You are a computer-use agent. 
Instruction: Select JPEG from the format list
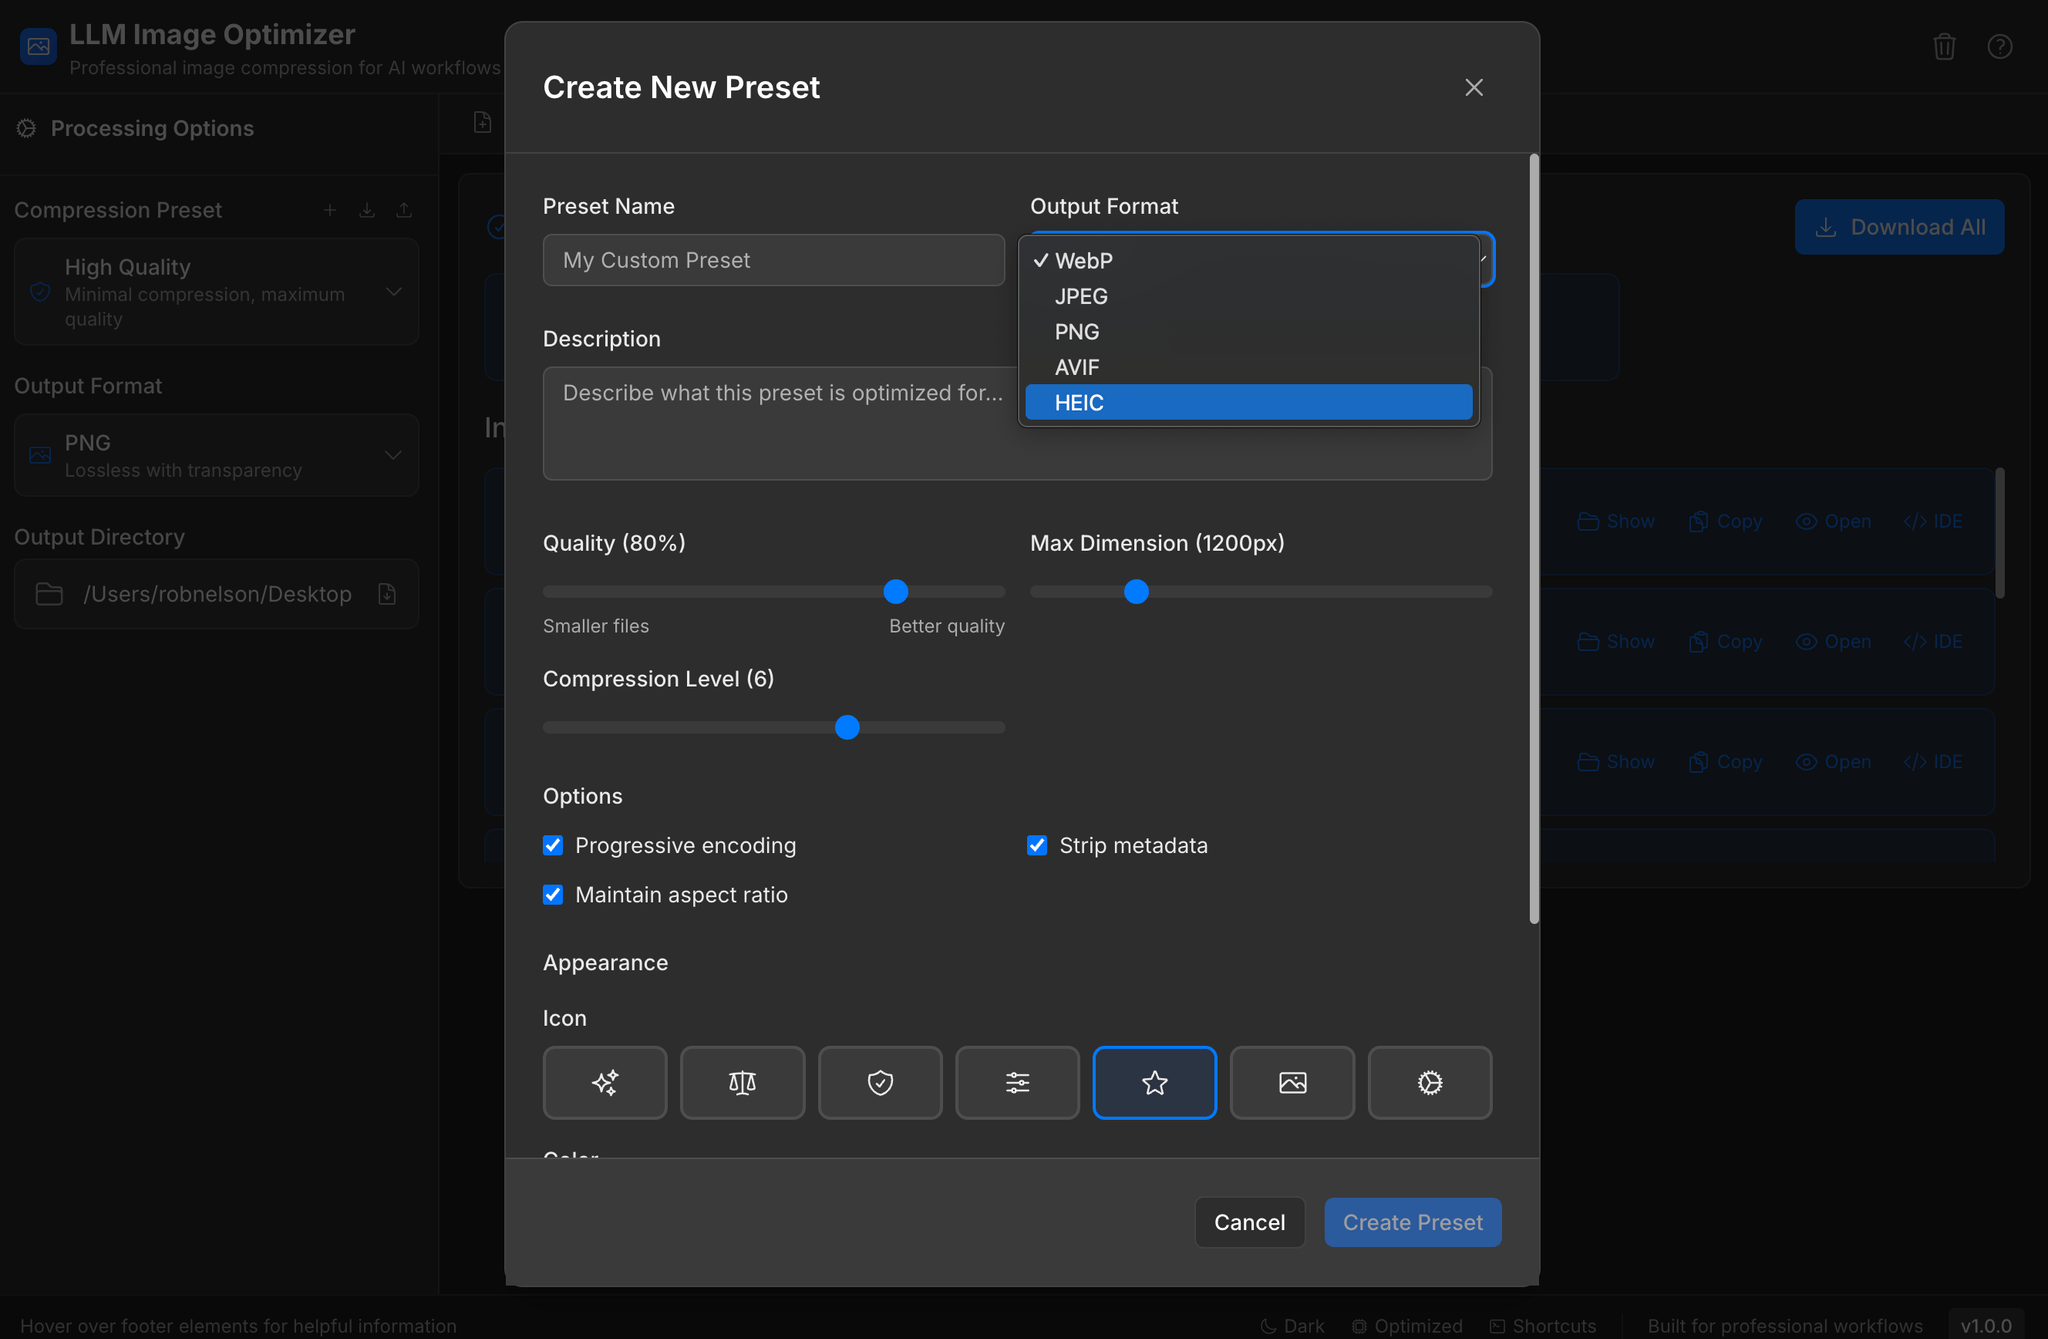1249,296
